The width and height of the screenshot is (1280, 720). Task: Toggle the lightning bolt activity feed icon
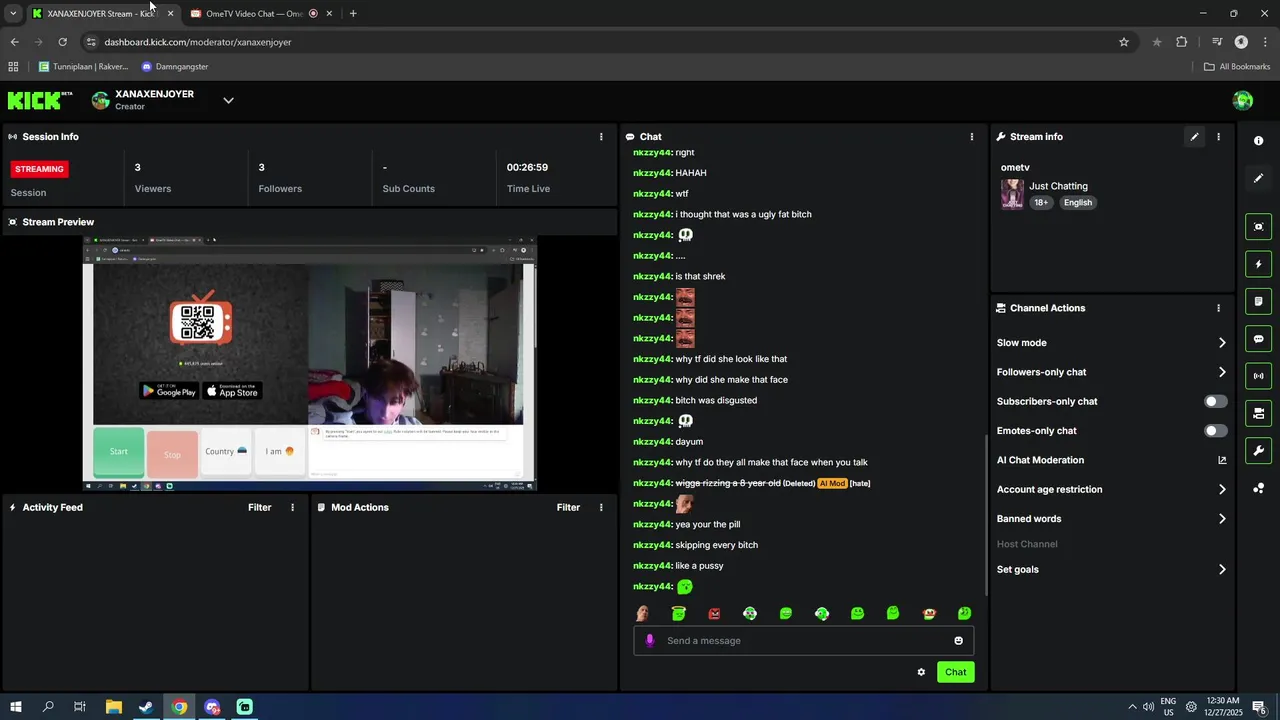point(1258,264)
